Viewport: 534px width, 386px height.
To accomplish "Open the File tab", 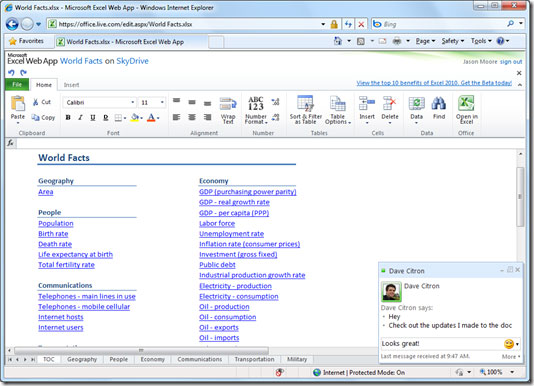I will point(17,84).
